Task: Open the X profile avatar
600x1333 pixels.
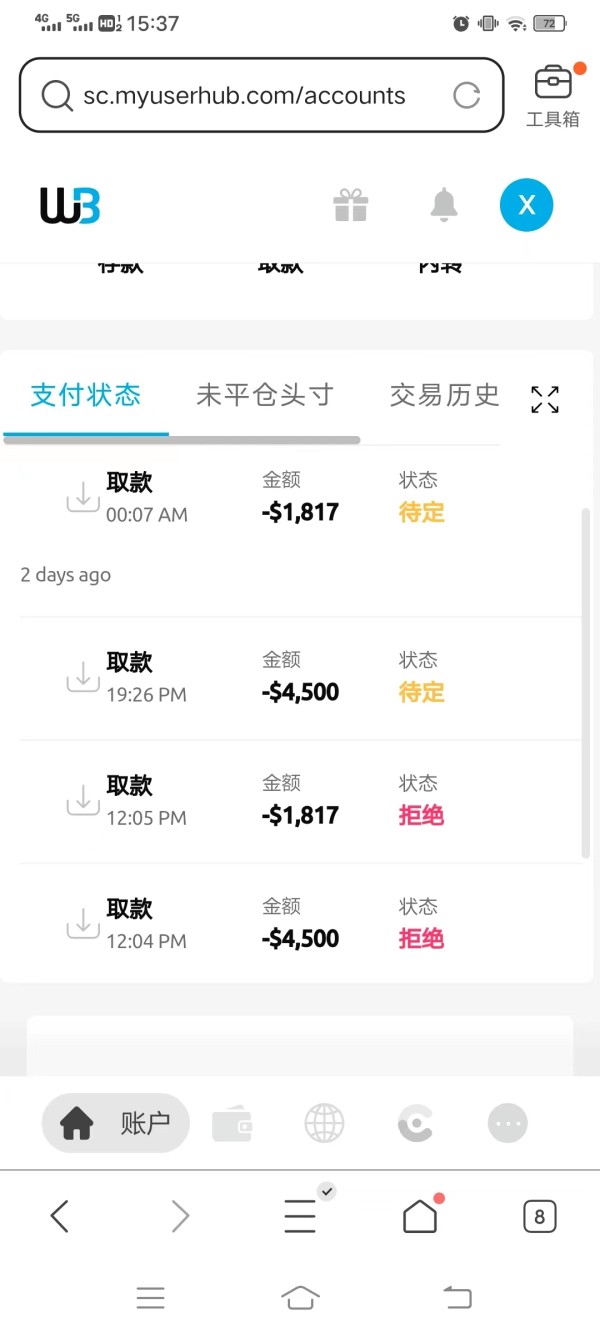Action: (x=526, y=205)
